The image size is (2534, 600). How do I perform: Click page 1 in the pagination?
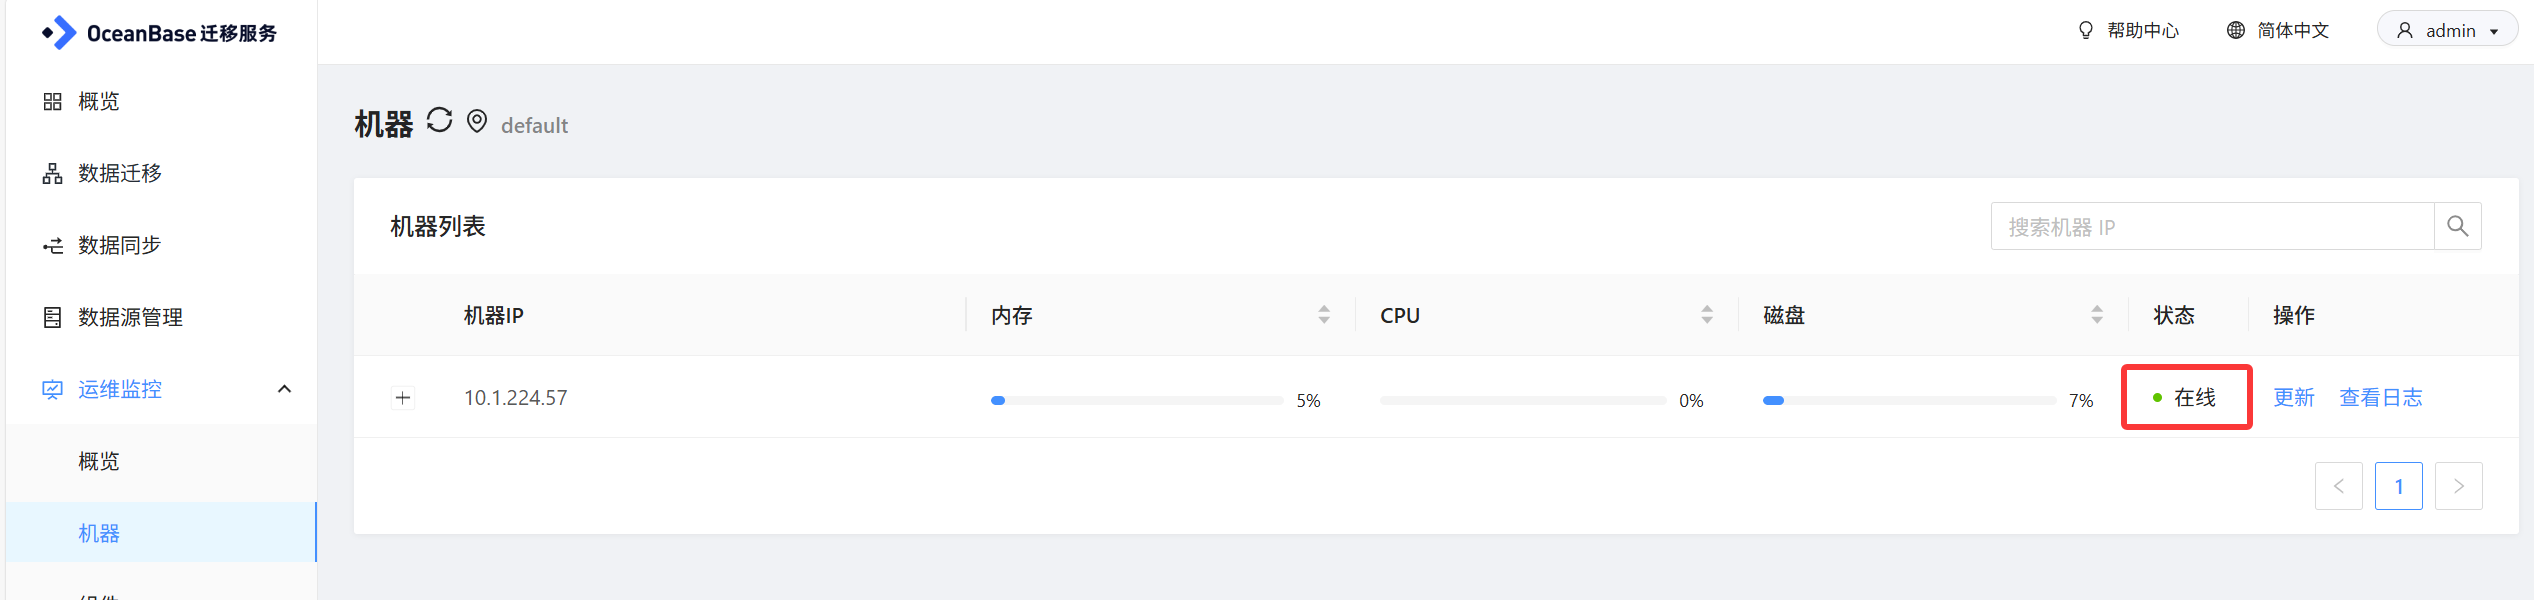[2398, 487]
